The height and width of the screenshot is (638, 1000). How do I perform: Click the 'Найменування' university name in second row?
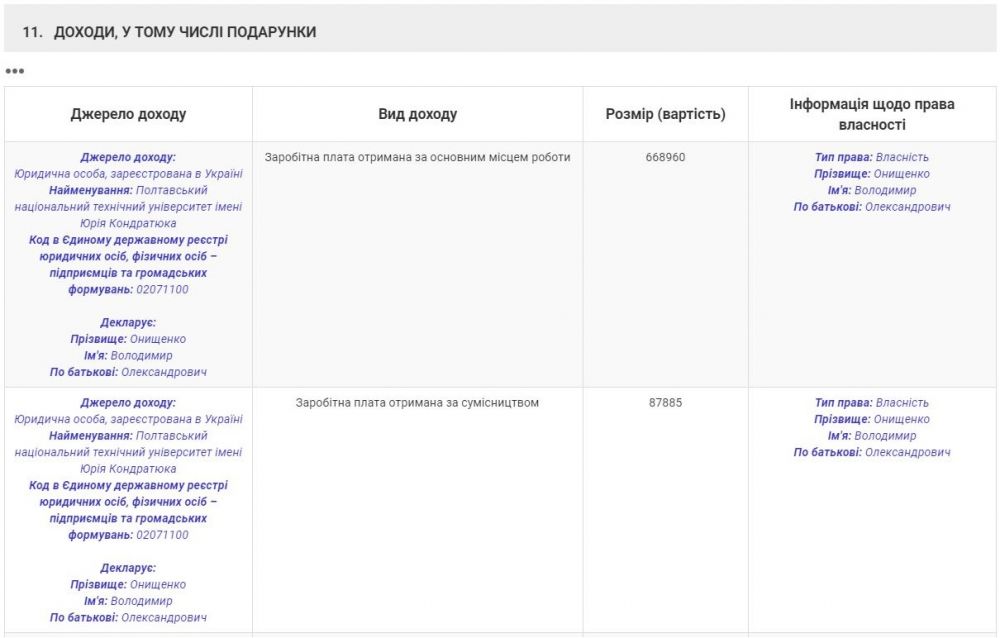[x=128, y=452]
